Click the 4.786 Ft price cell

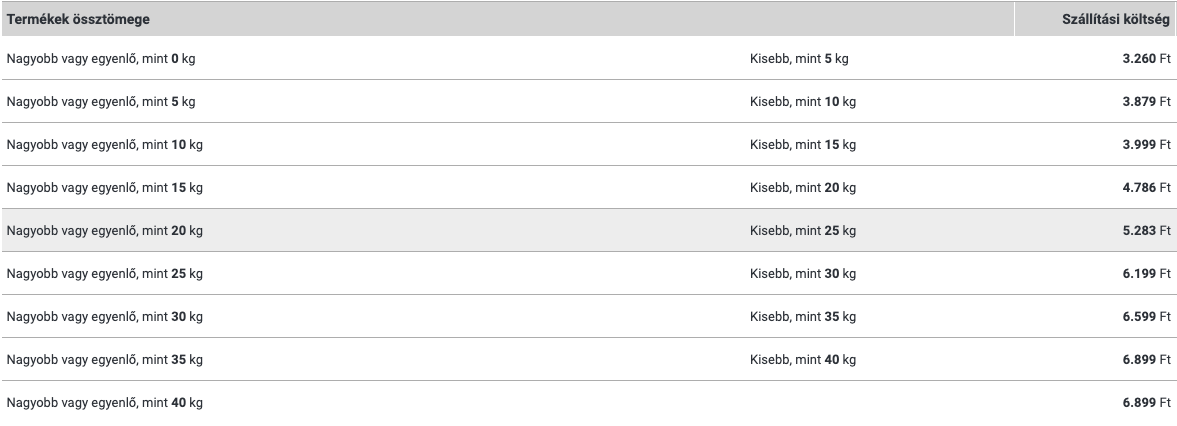tap(1146, 188)
